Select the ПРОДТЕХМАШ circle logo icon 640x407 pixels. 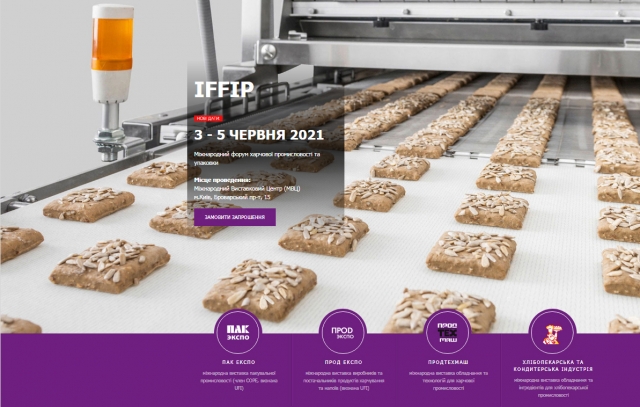[447, 332]
